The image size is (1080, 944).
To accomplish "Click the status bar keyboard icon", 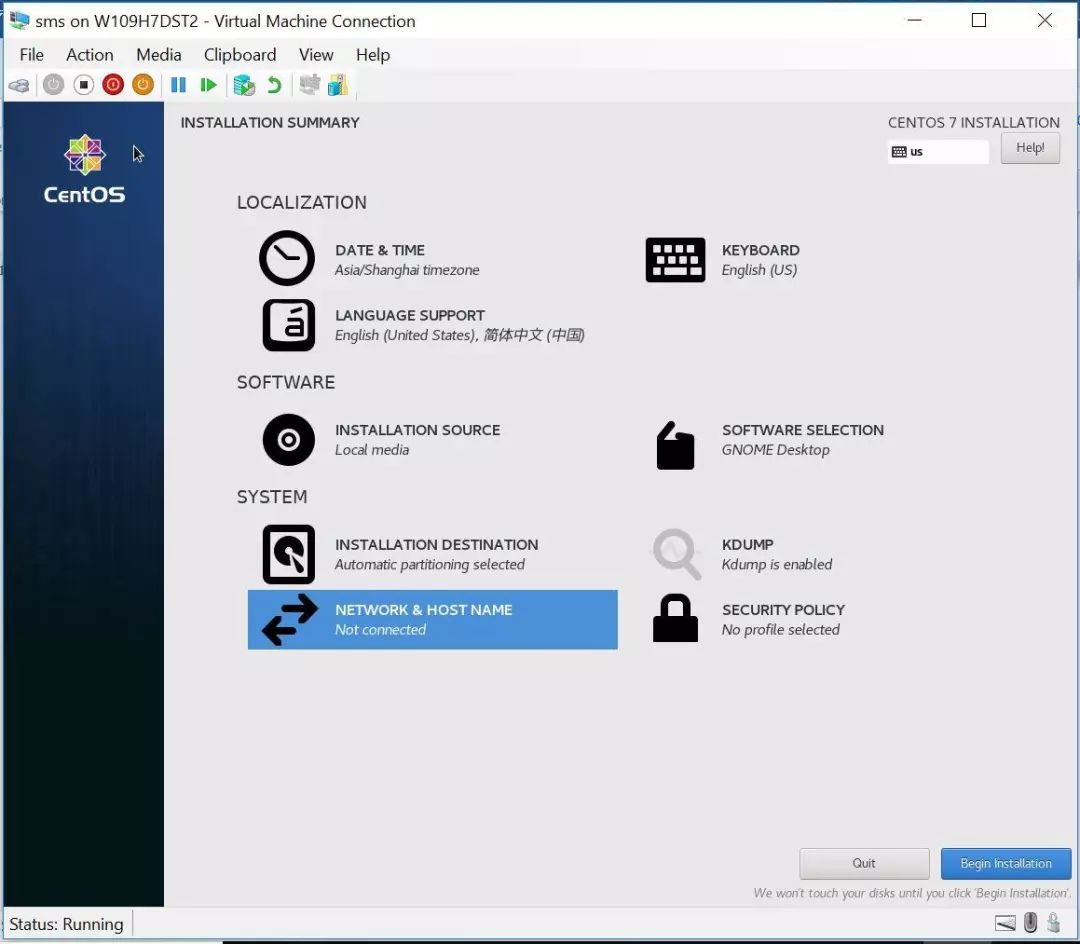I will [x=1006, y=923].
